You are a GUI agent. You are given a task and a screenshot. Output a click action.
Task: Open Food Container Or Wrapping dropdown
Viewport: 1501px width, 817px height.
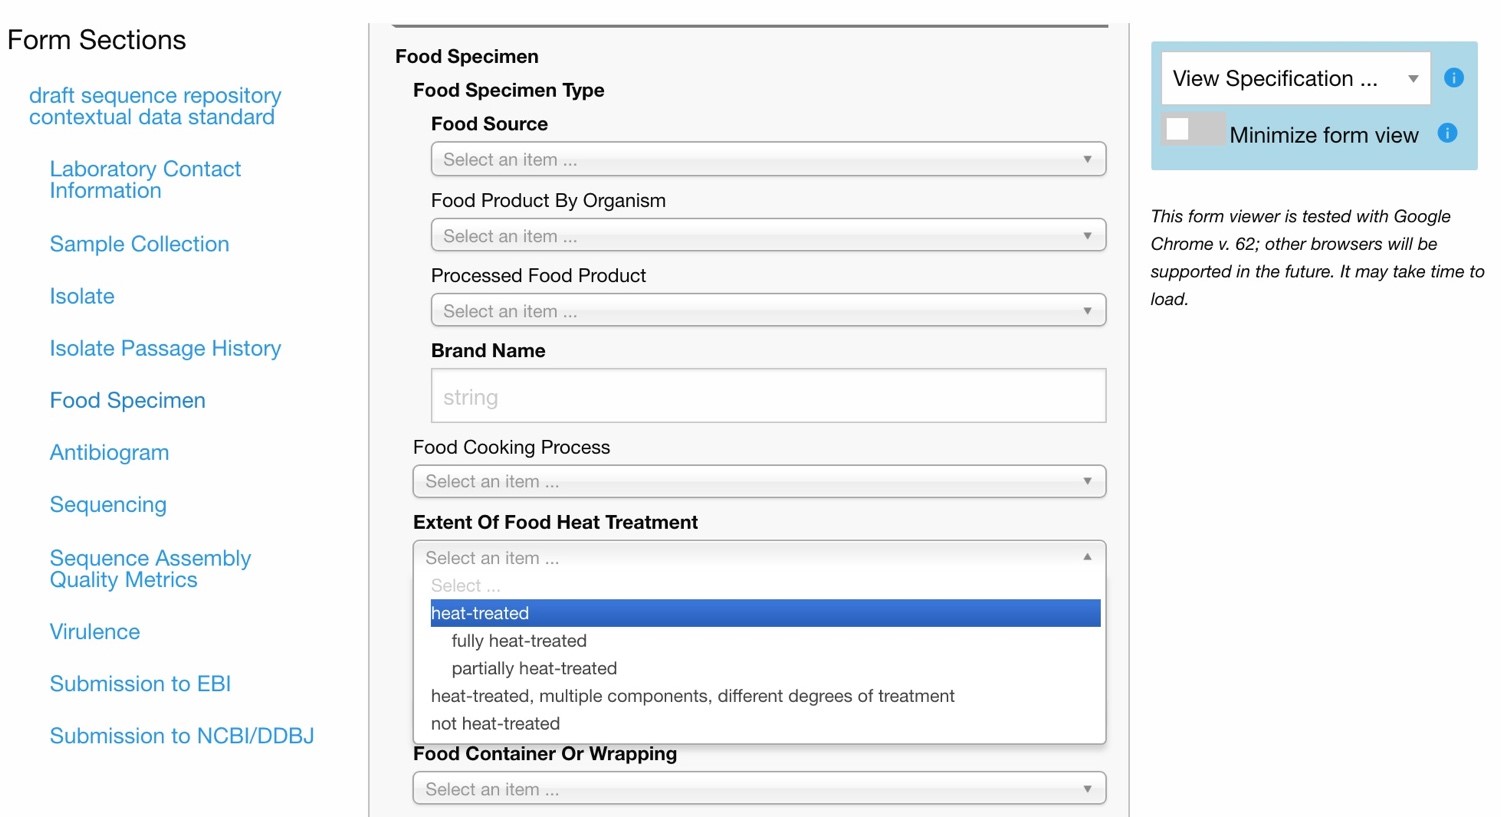[758, 789]
